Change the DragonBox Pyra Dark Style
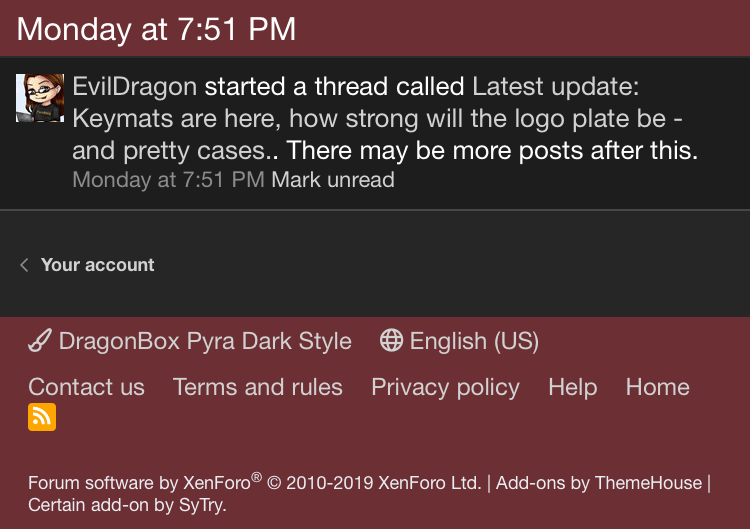Screen dimensions: 750x529 204,341
